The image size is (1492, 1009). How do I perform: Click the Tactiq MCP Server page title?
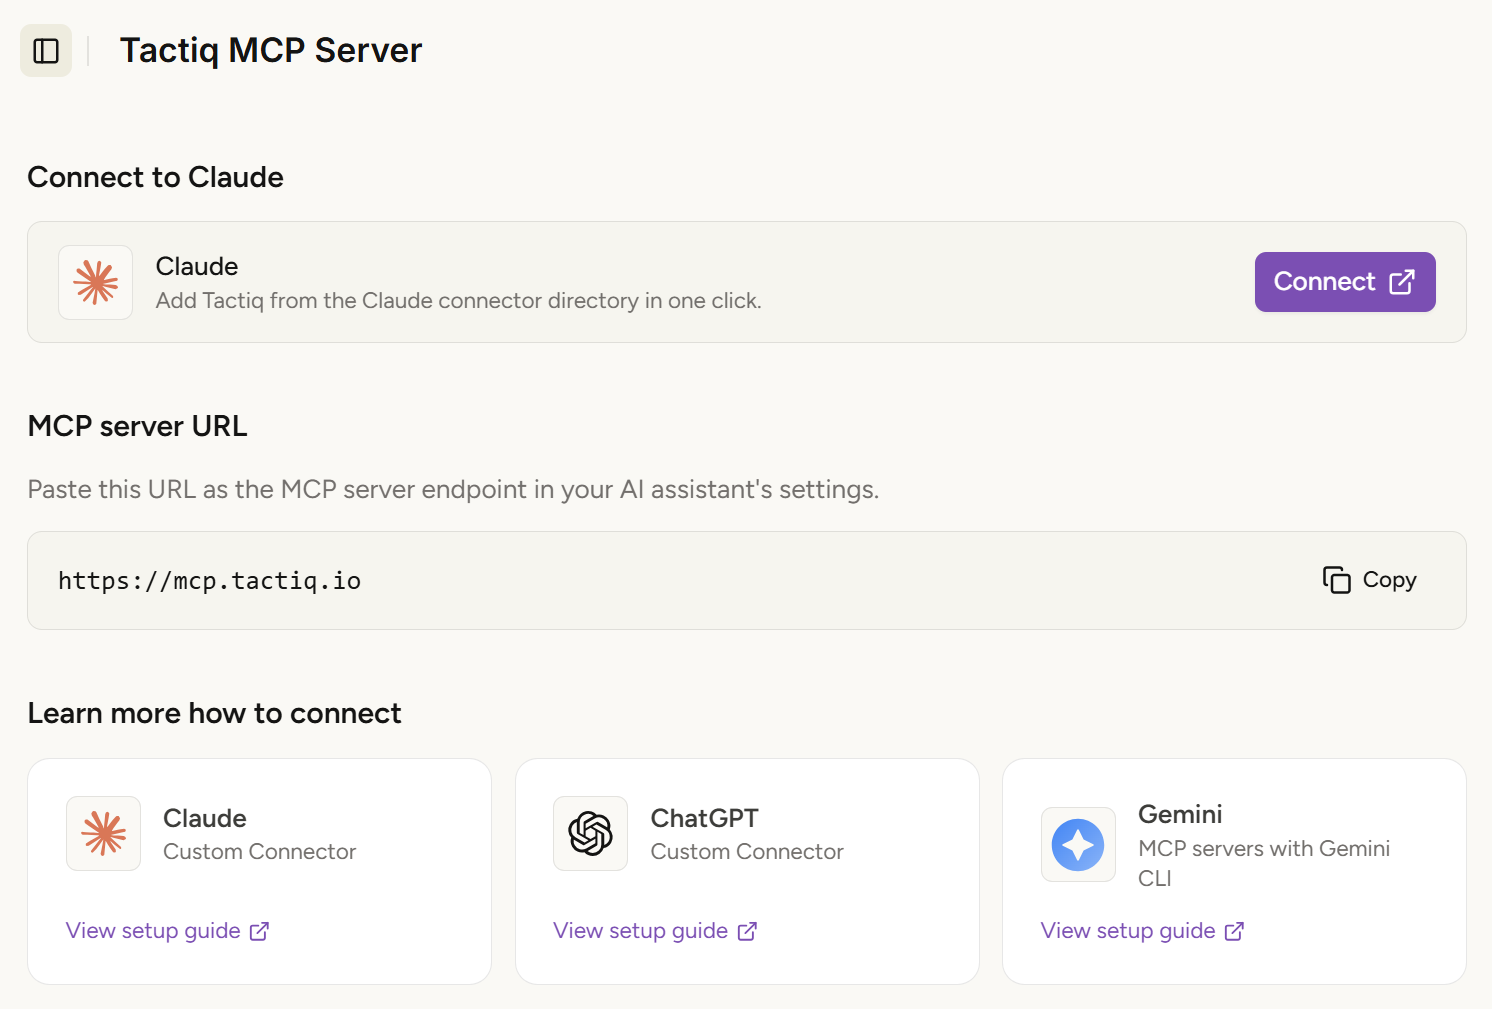[x=271, y=50]
